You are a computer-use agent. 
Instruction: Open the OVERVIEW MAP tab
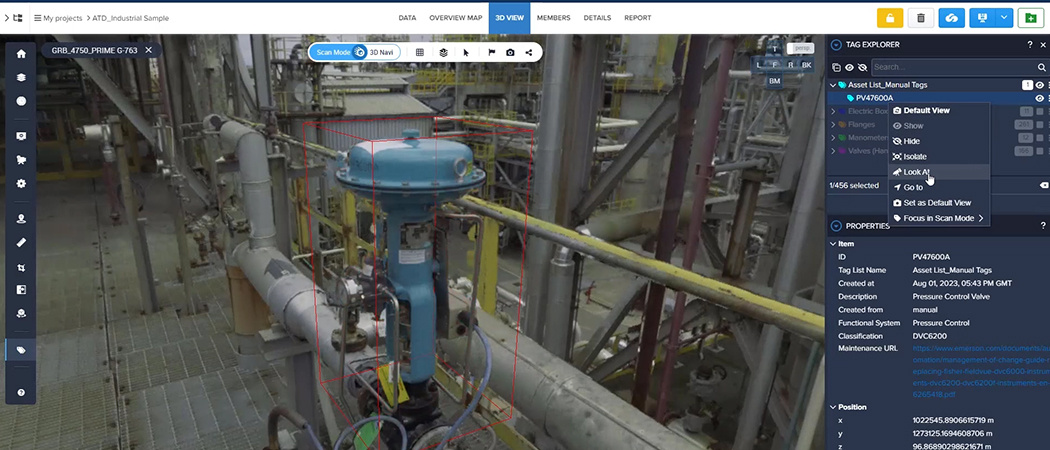[456, 18]
